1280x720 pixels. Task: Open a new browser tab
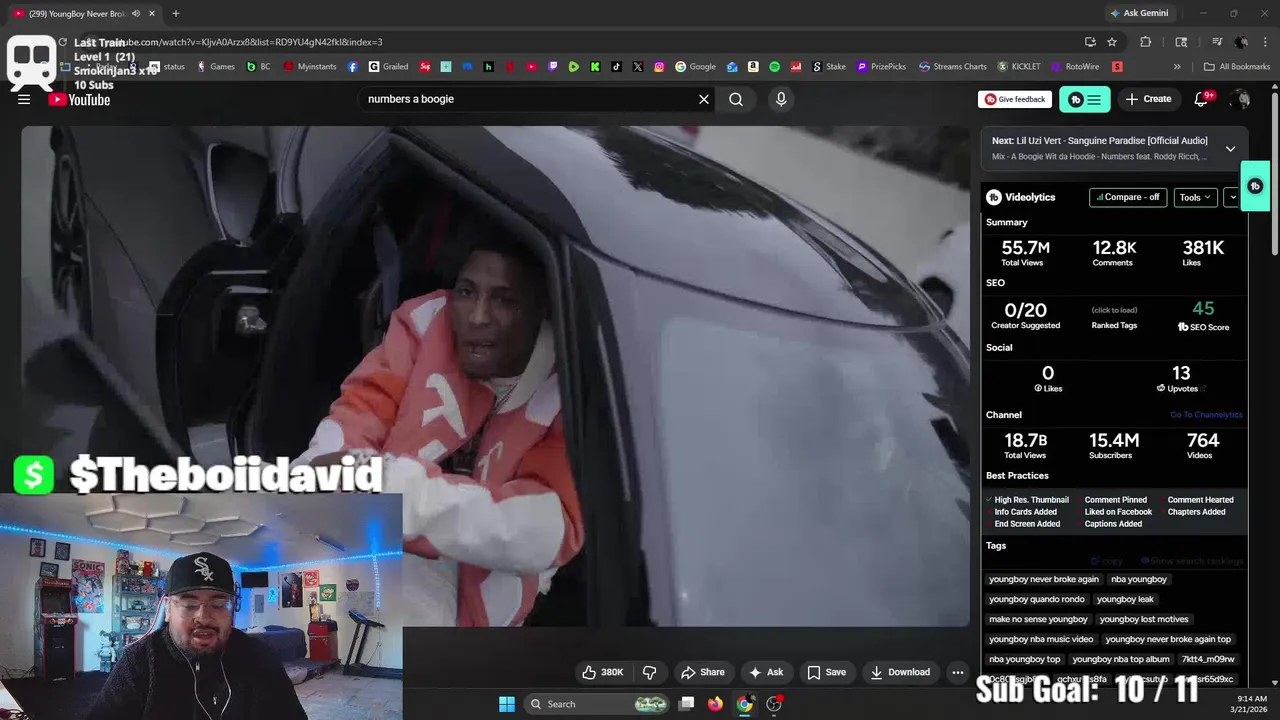pyautogui.click(x=175, y=13)
